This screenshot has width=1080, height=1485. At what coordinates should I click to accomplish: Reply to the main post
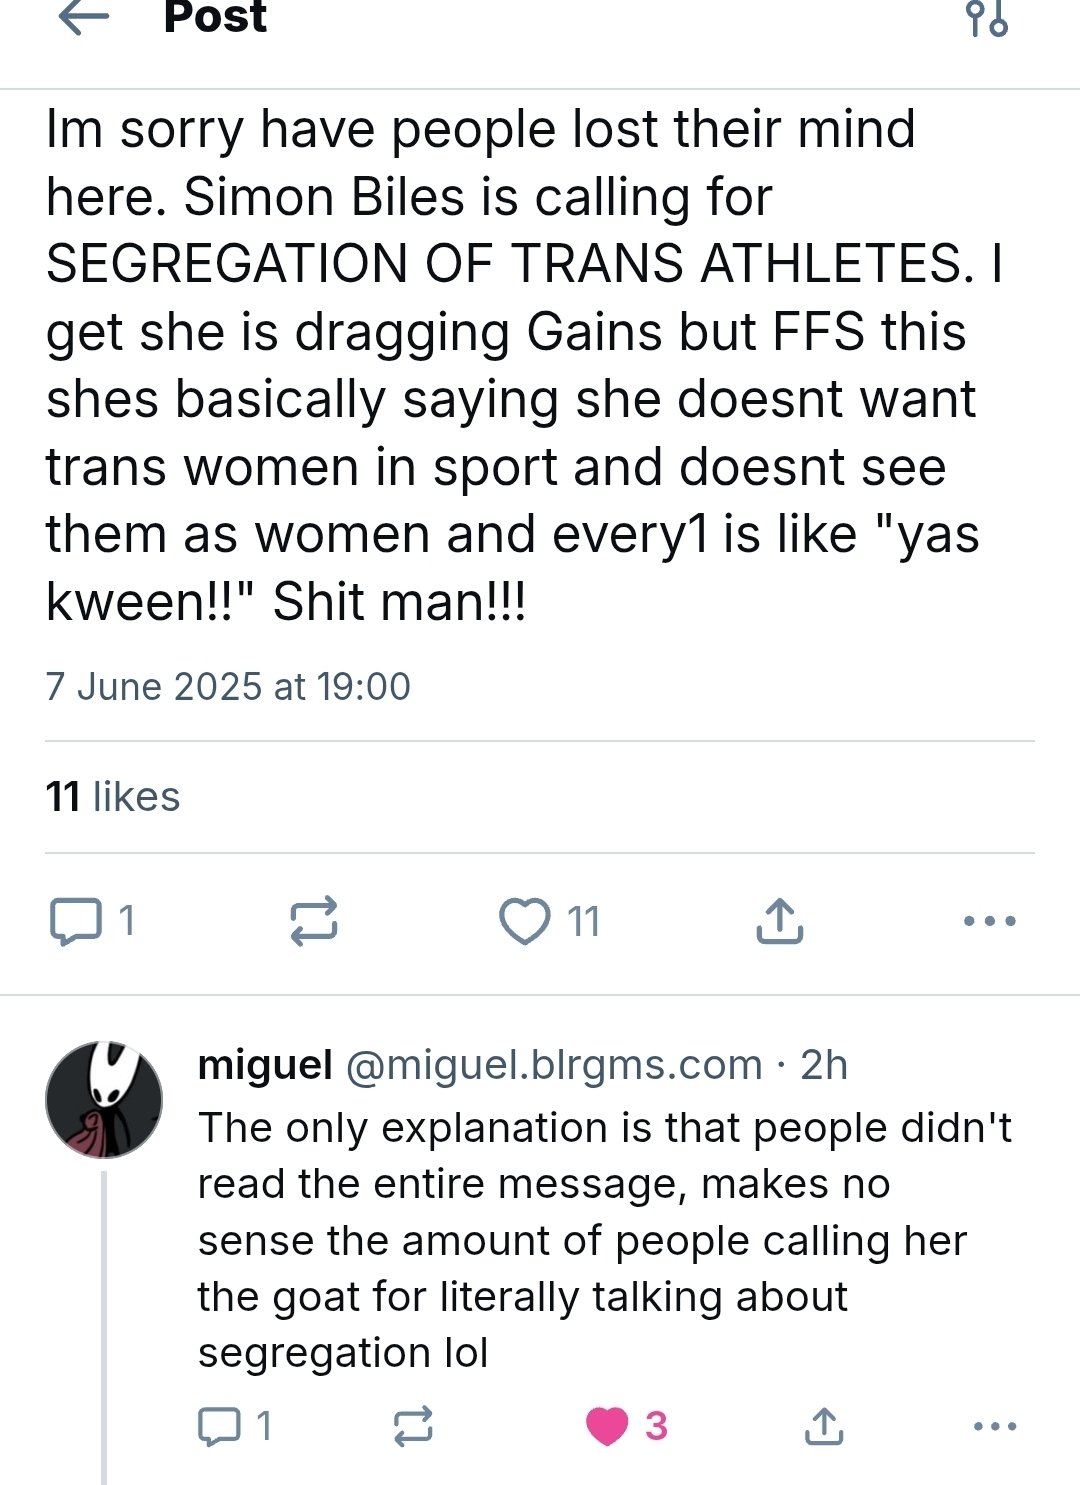coord(76,921)
